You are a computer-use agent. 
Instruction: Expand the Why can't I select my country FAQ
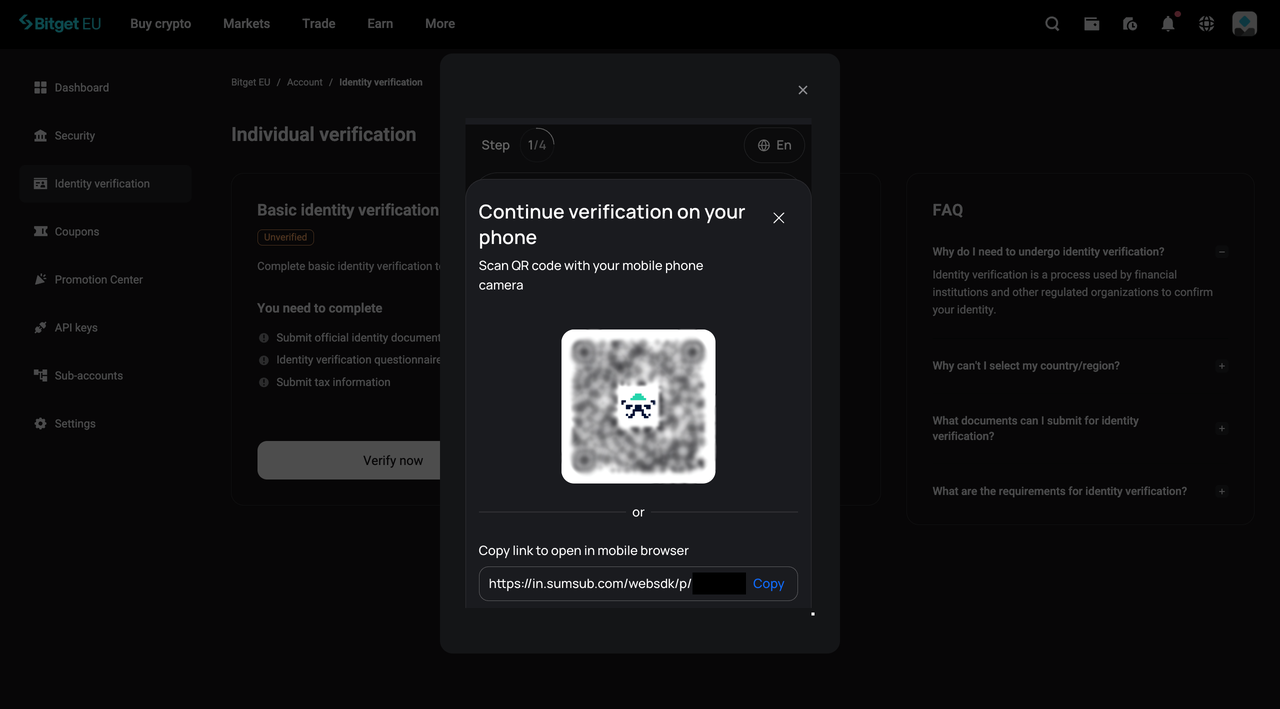[1222, 366]
